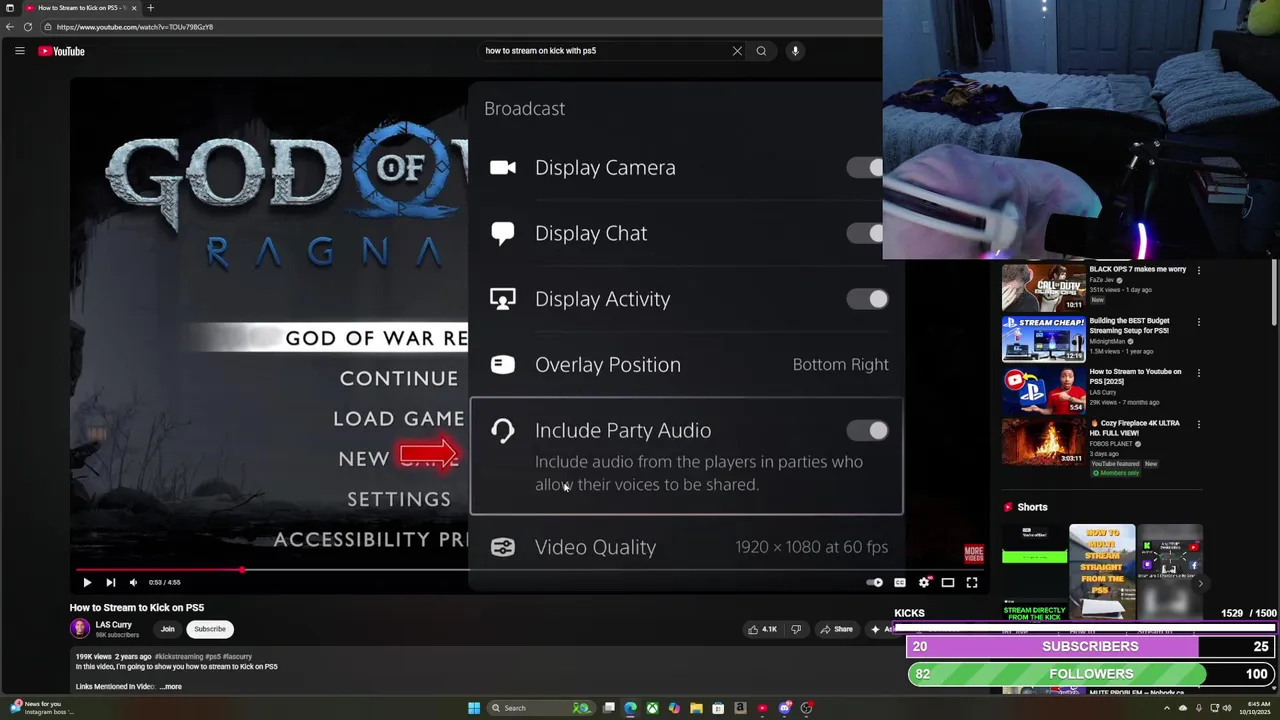The image size is (1280, 720).
Task: Select the Display Activity icon
Action: (x=503, y=299)
